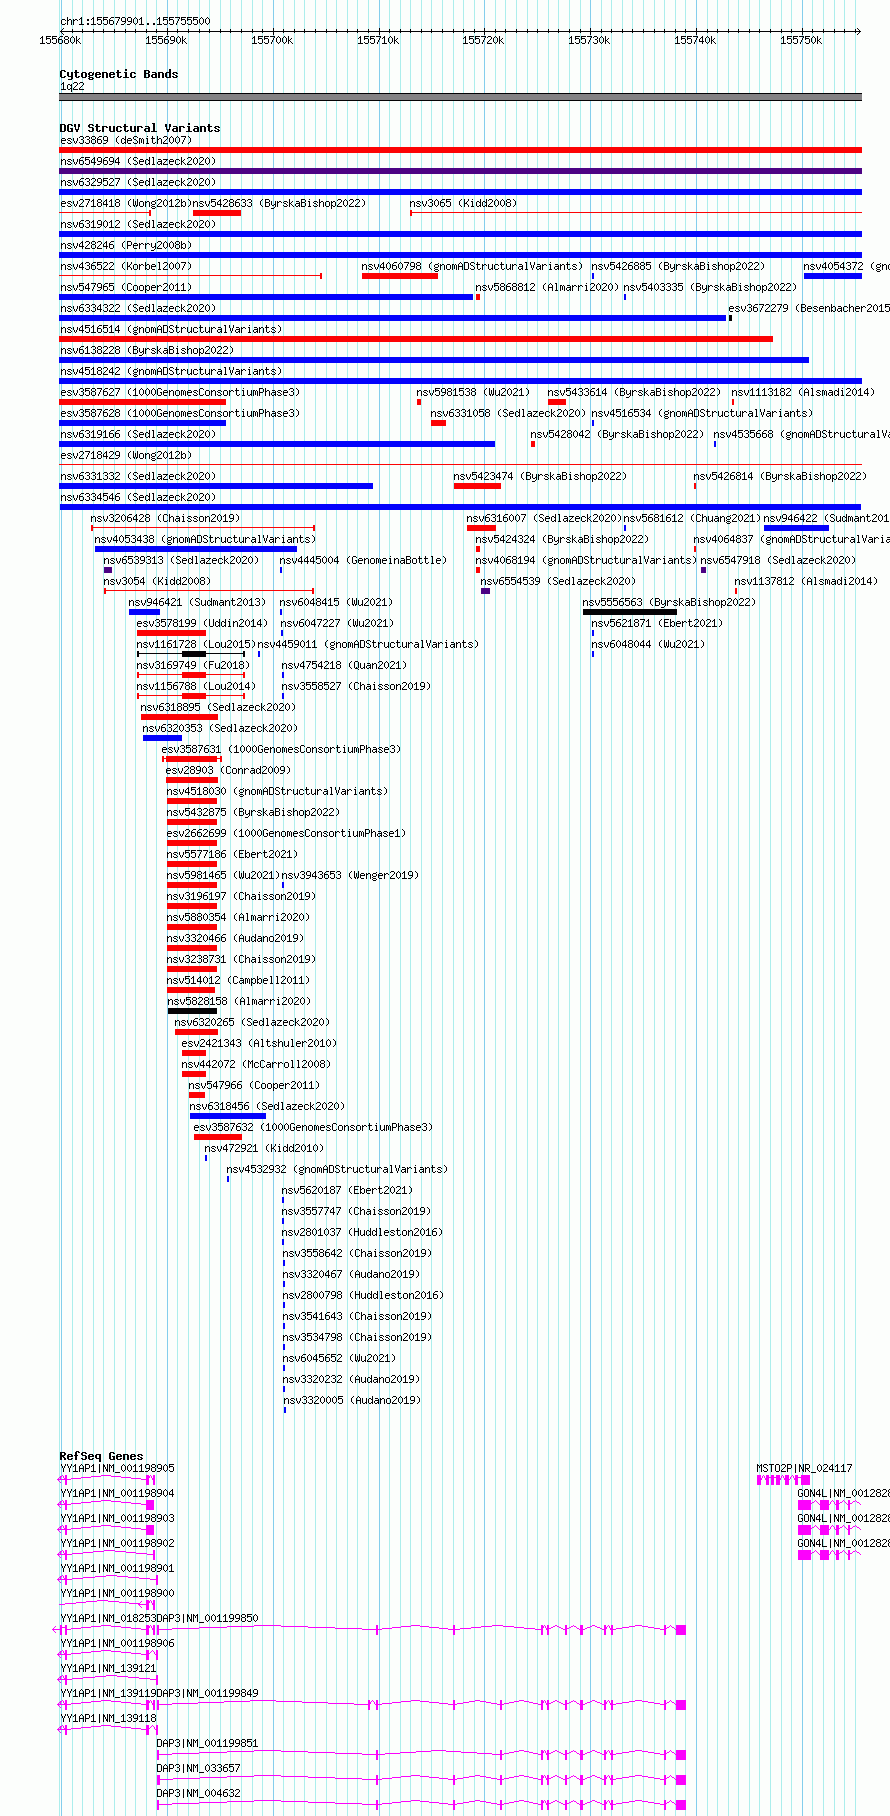Open variant nsv6331058 (Sedlazeck2020)

tap(508, 413)
